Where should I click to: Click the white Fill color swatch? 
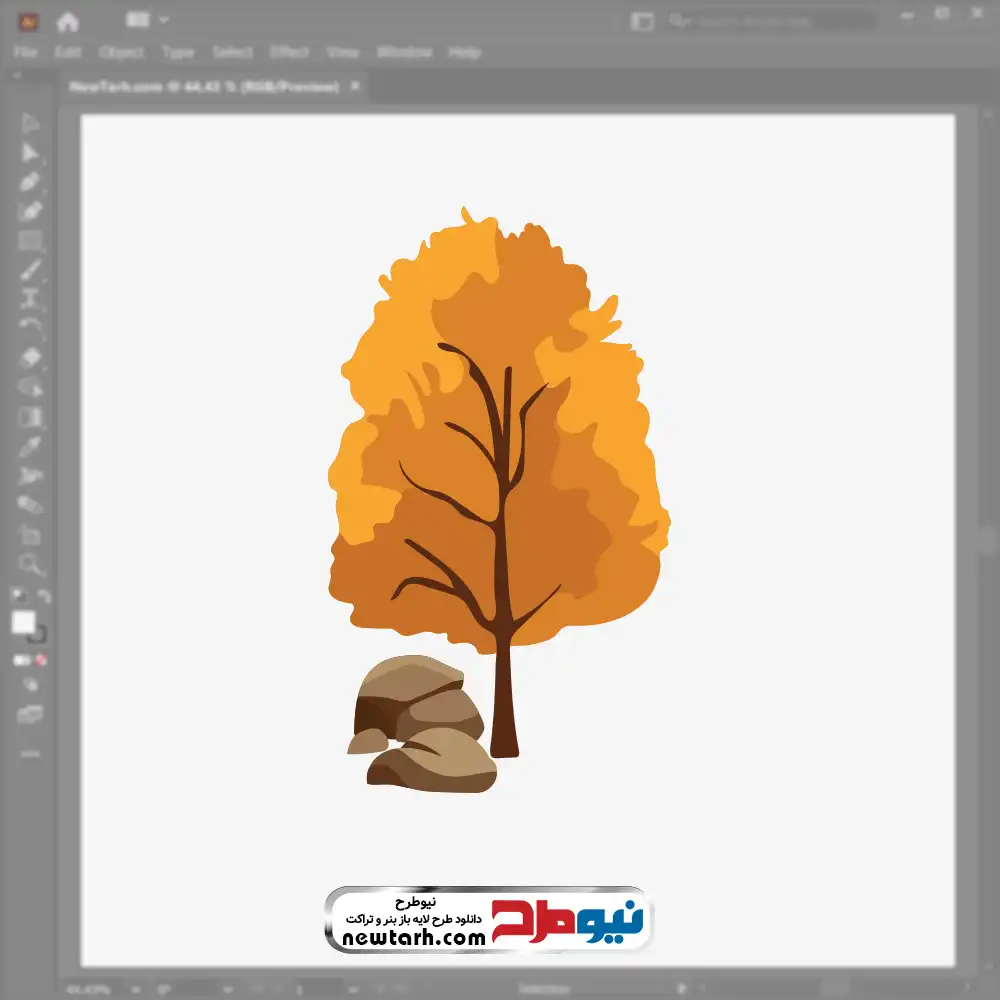pos(23,622)
